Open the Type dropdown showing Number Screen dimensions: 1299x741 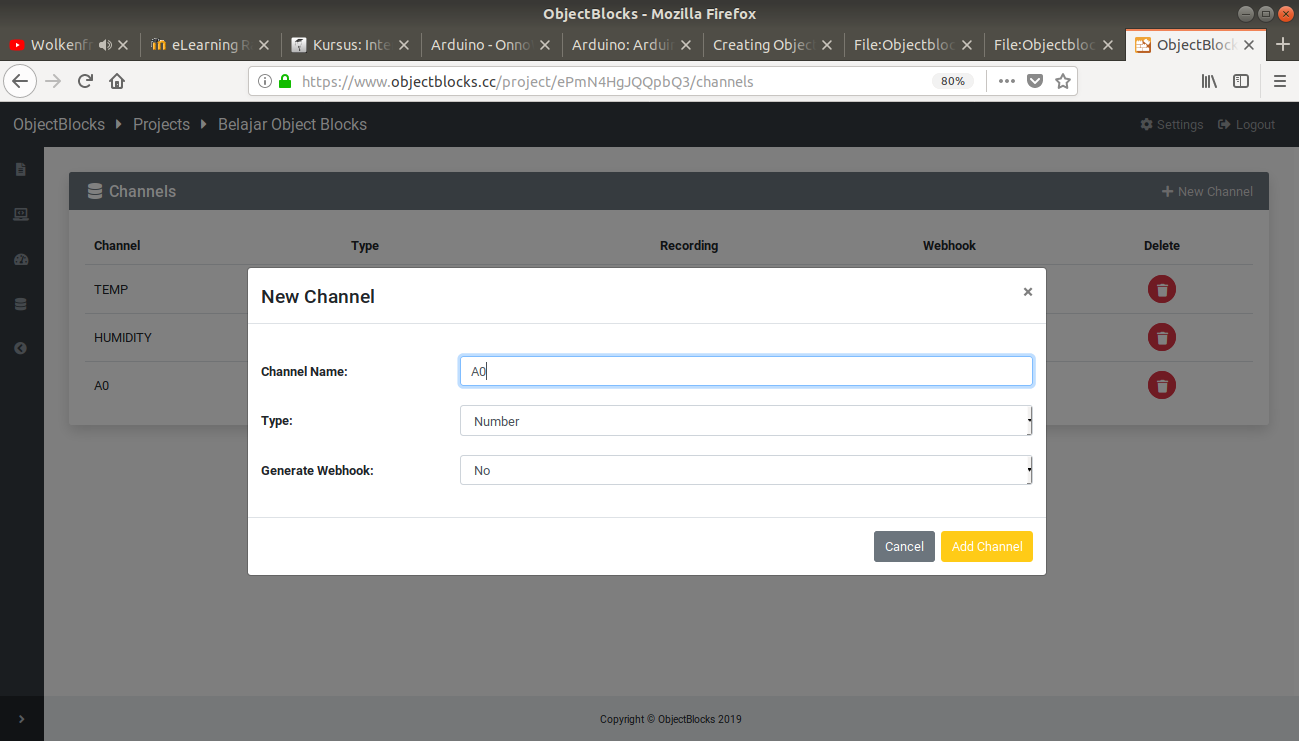pyautogui.click(x=745, y=421)
